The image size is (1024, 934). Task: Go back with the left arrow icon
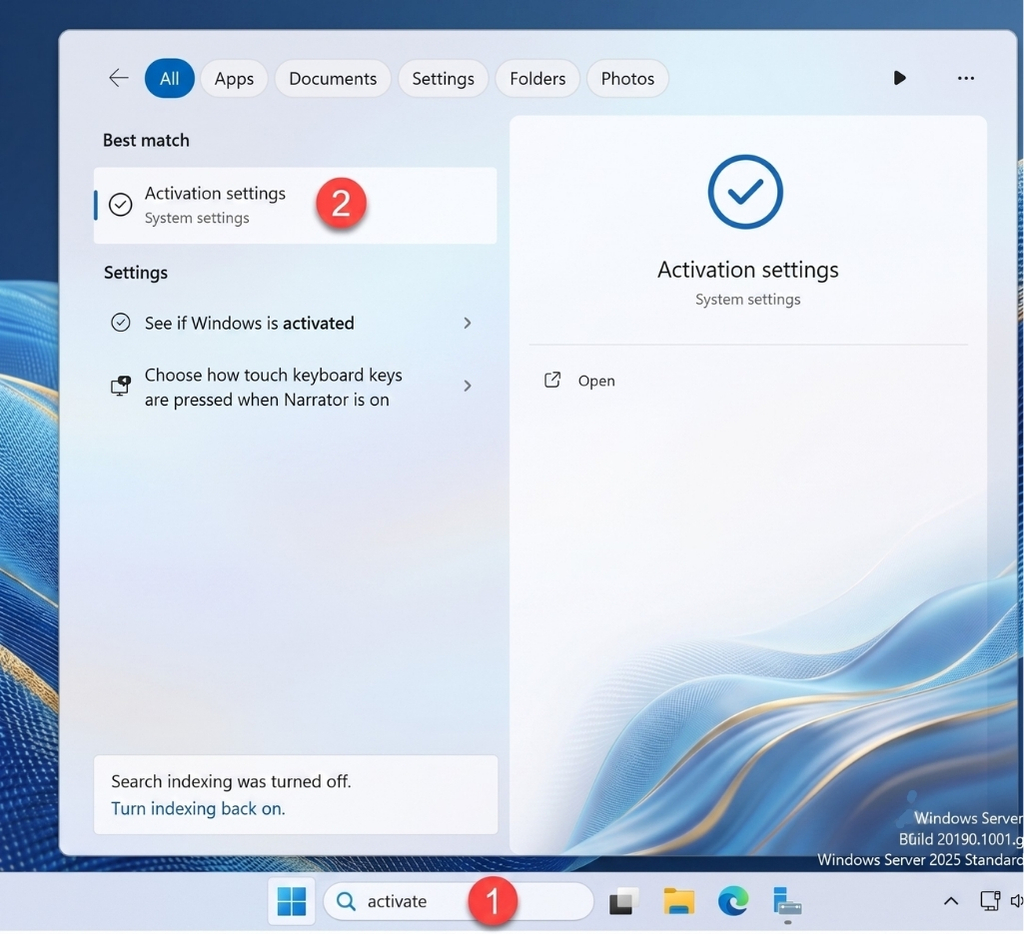point(118,78)
